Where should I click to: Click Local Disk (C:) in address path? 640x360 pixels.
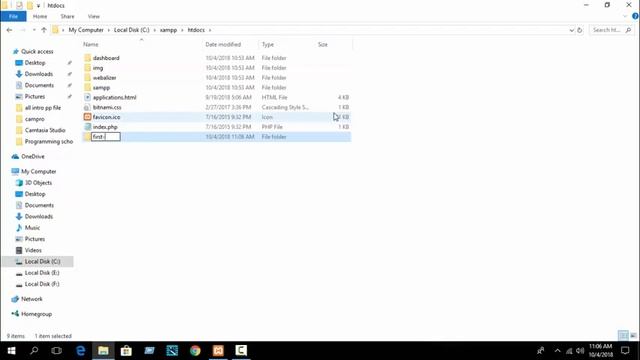(131, 30)
